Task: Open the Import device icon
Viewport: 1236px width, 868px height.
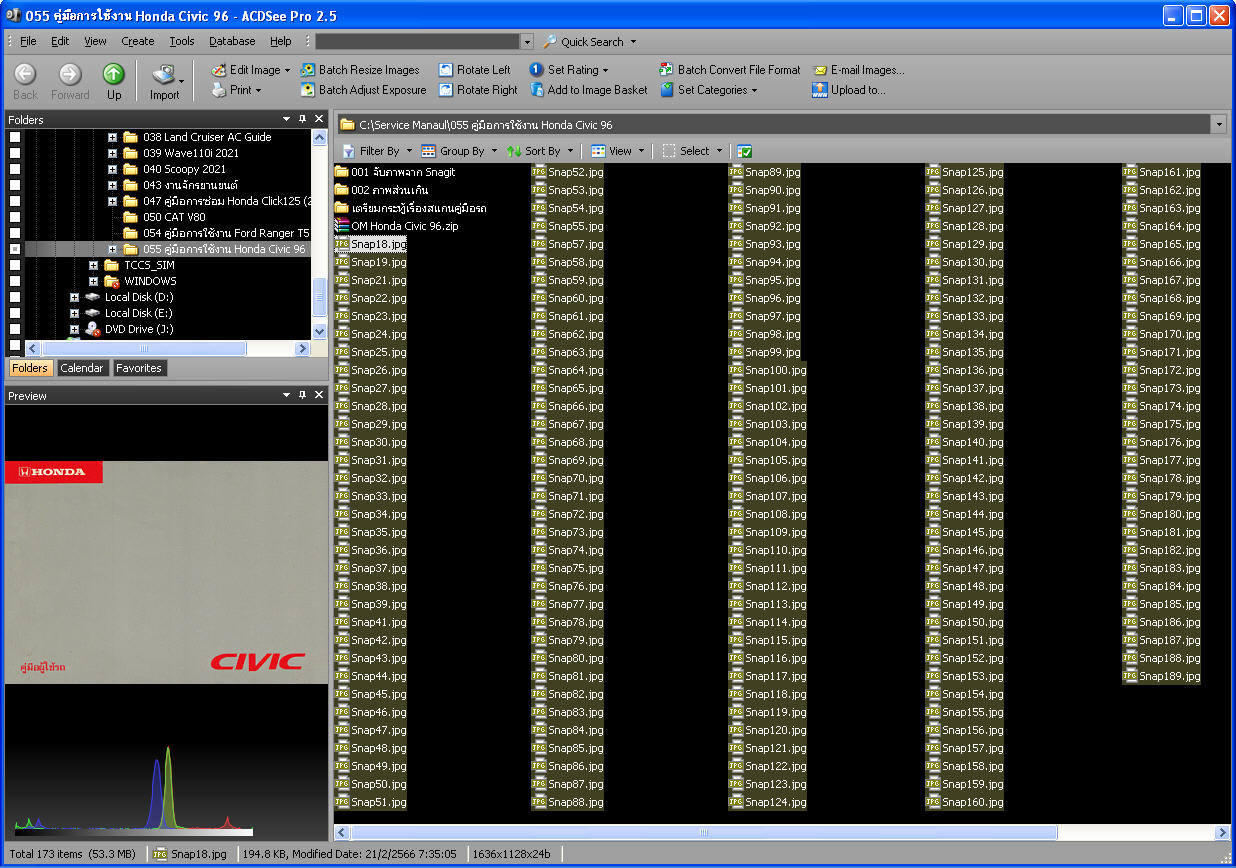Action: tap(164, 74)
